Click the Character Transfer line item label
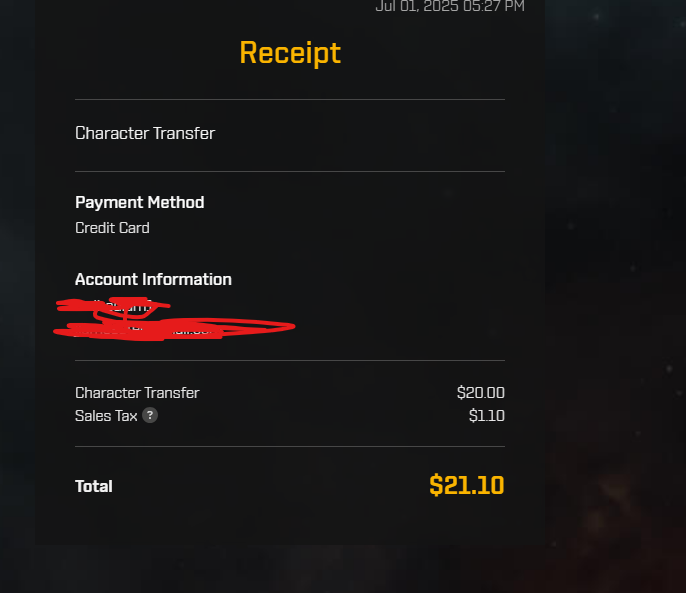The width and height of the screenshot is (686, 593). click(x=137, y=393)
